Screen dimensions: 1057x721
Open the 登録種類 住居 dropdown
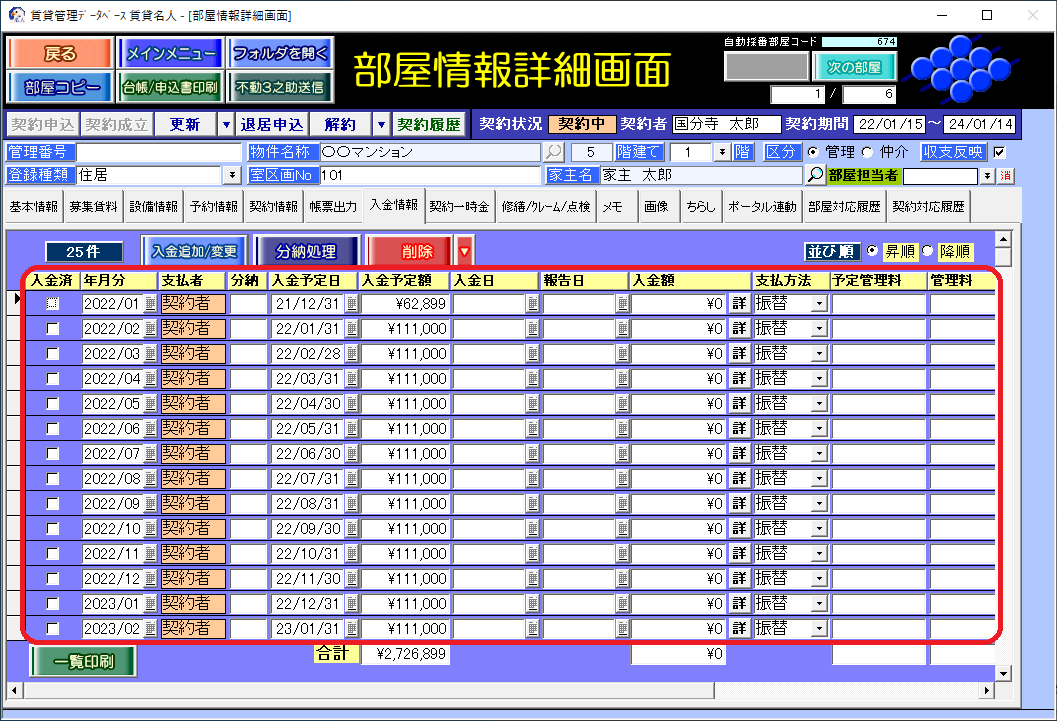(233, 175)
